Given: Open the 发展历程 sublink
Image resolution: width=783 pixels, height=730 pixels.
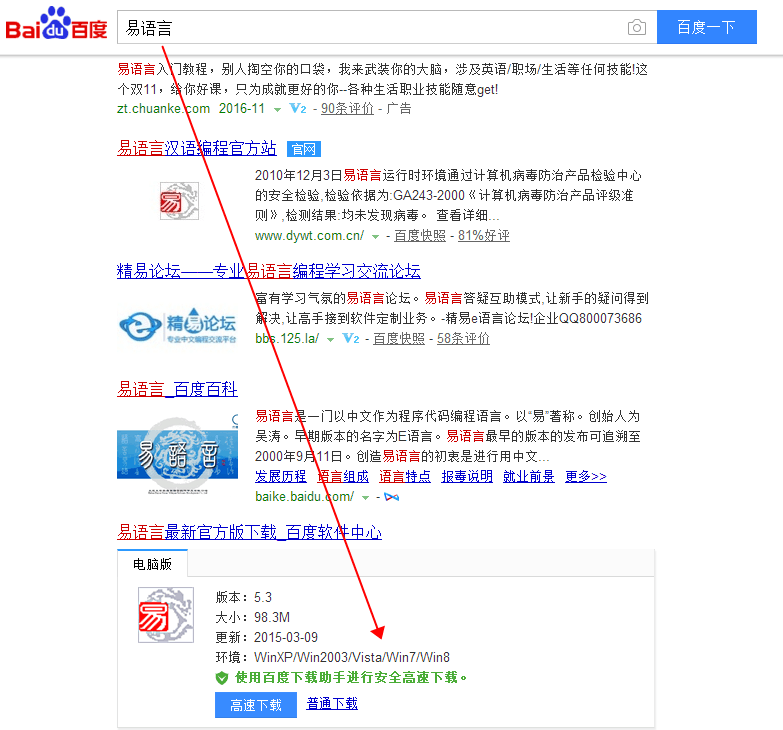Looking at the screenshot, I should (281, 476).
